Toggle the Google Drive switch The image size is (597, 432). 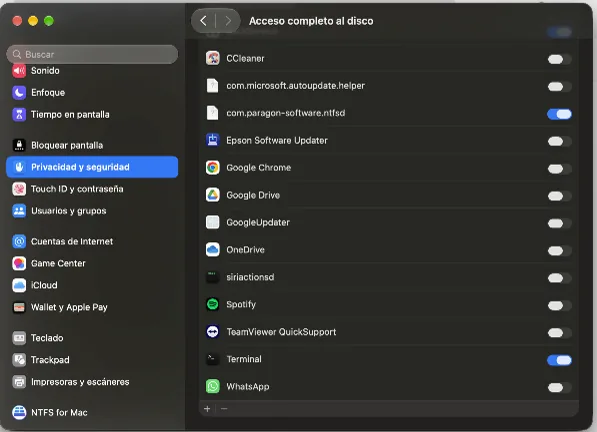pos(559,196)
